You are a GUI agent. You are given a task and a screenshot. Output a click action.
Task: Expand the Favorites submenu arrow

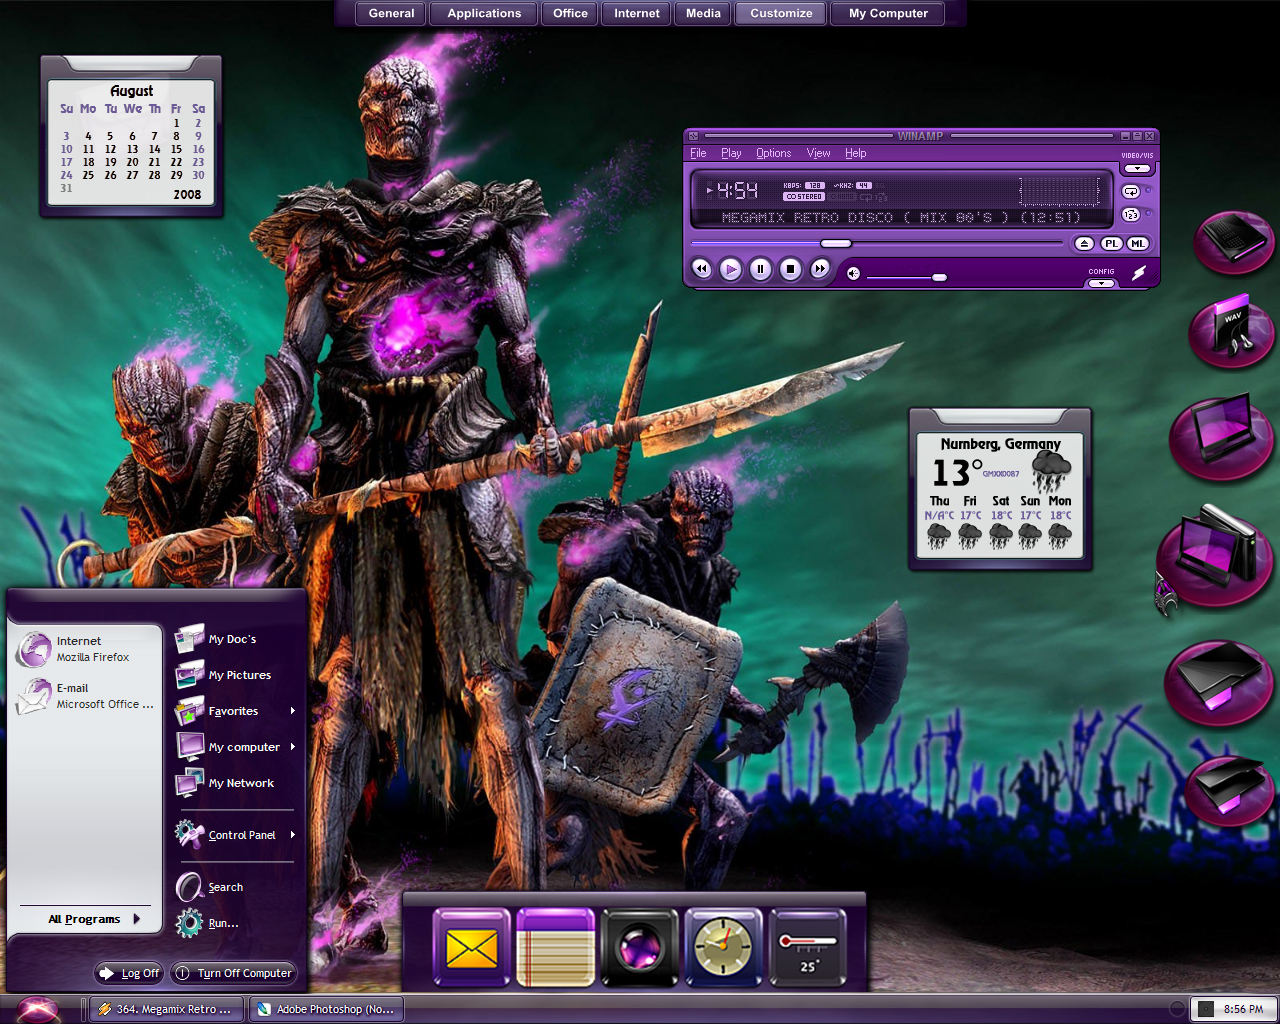pyautogui.click(x=293, y=711)
